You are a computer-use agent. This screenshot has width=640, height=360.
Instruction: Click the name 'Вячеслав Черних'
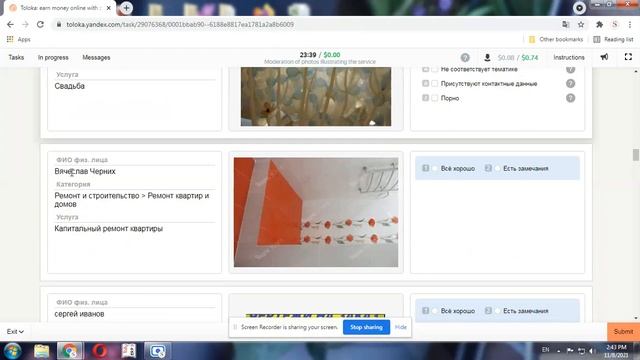point(85,171)
